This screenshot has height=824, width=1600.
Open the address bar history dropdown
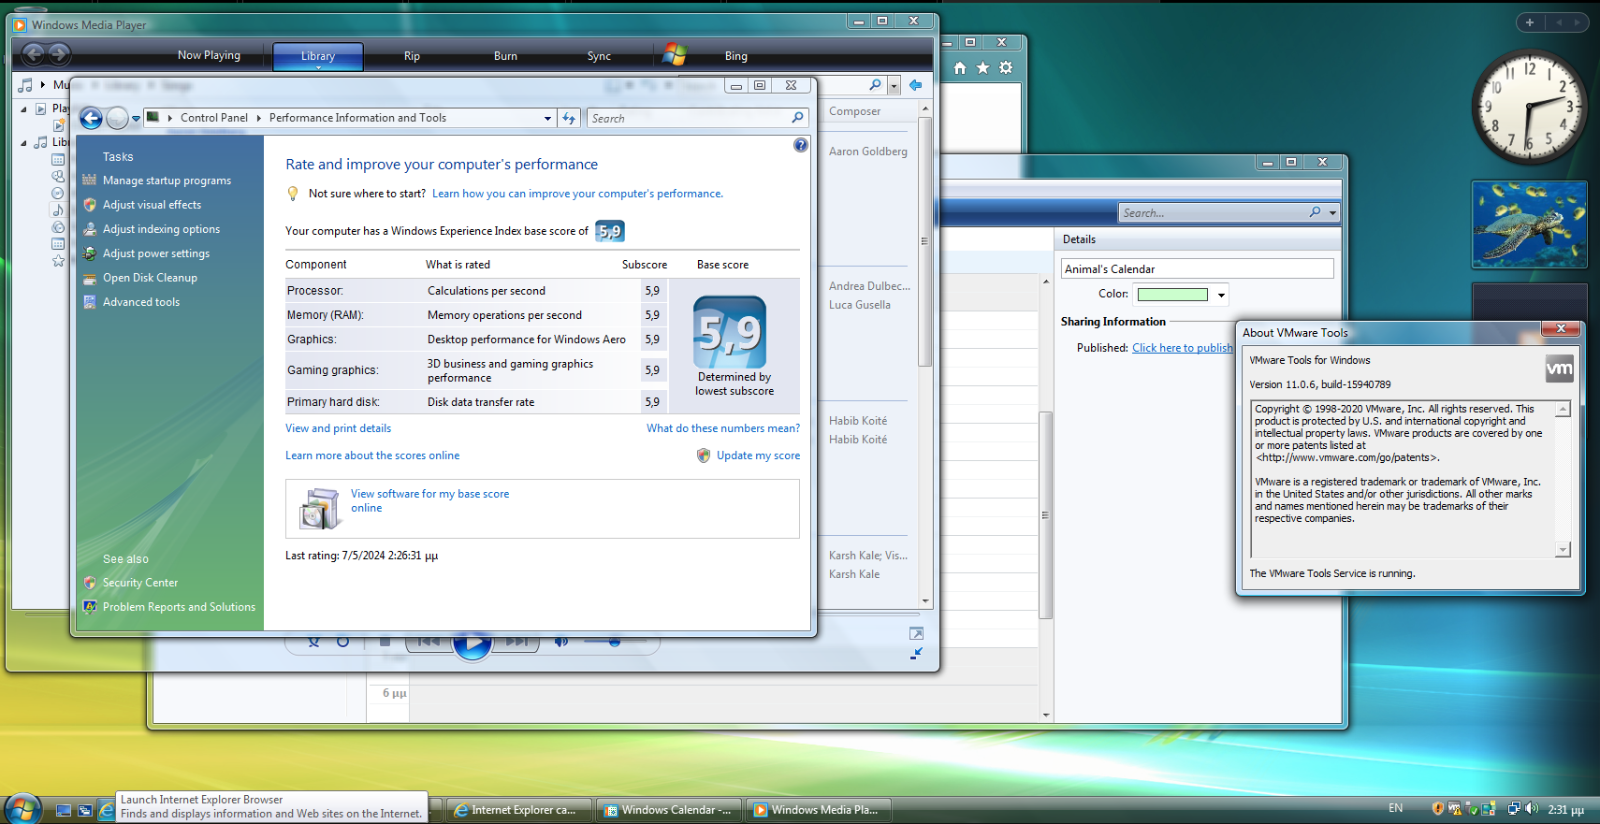pyautogui.click(x=547, y=118)
